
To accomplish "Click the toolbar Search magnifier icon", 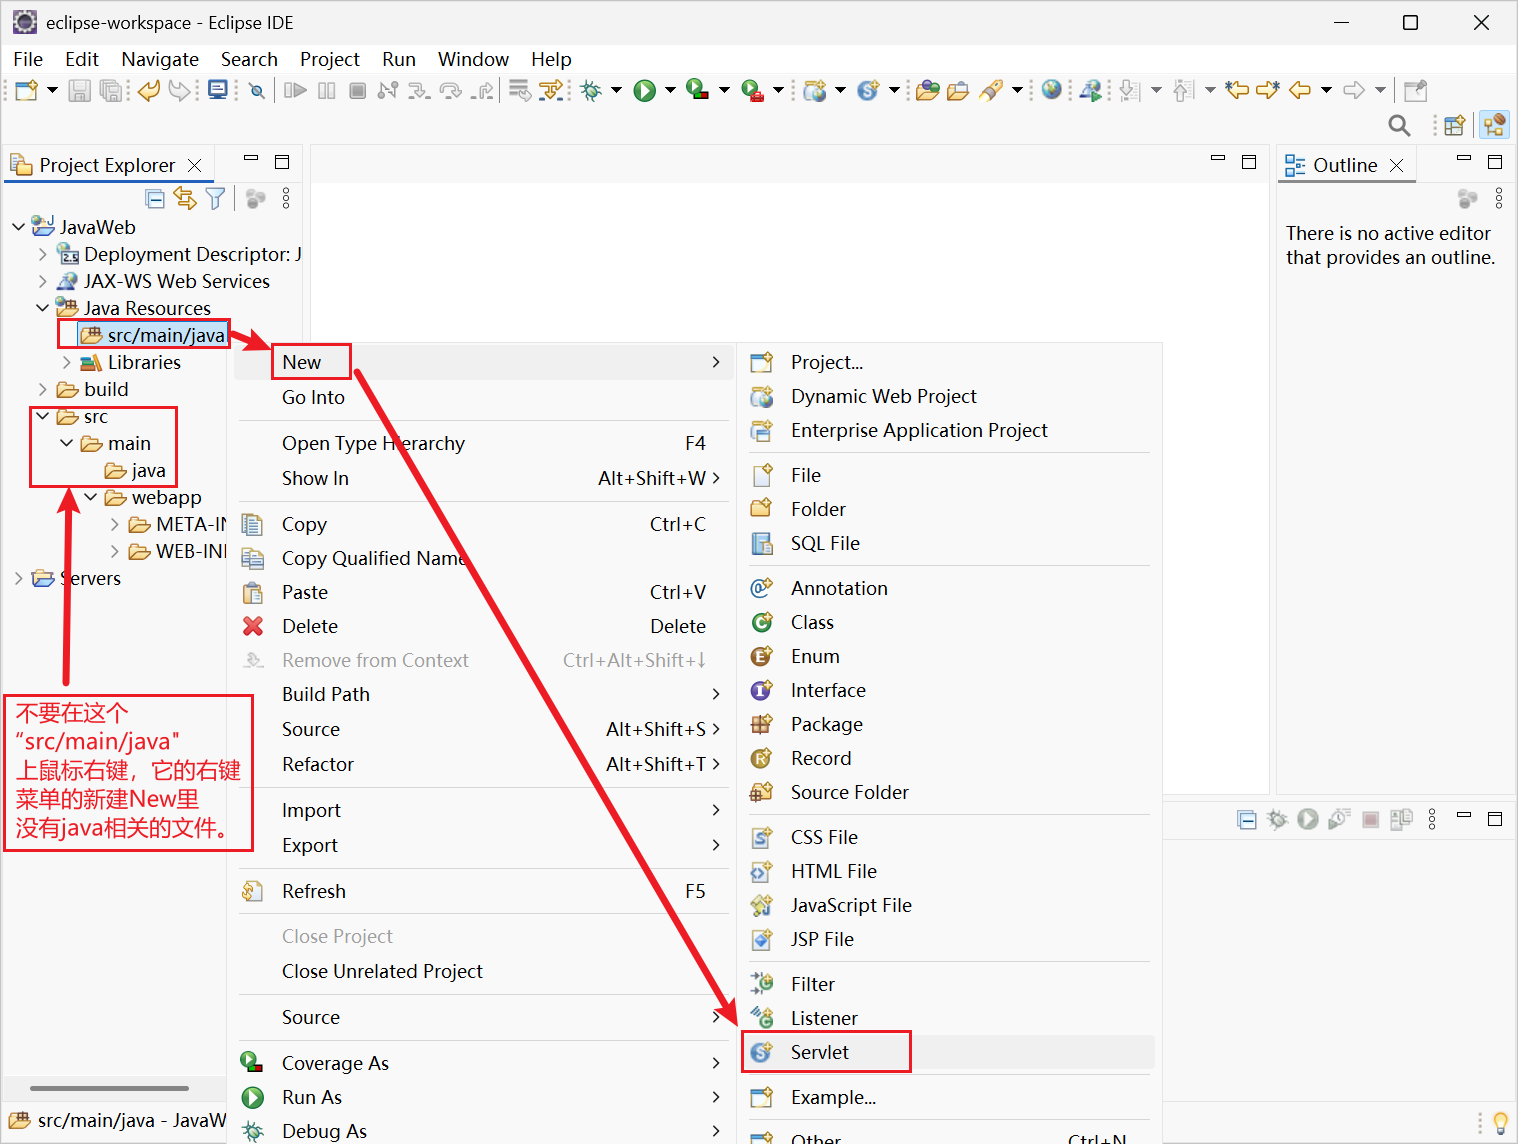I will 1399,125.
